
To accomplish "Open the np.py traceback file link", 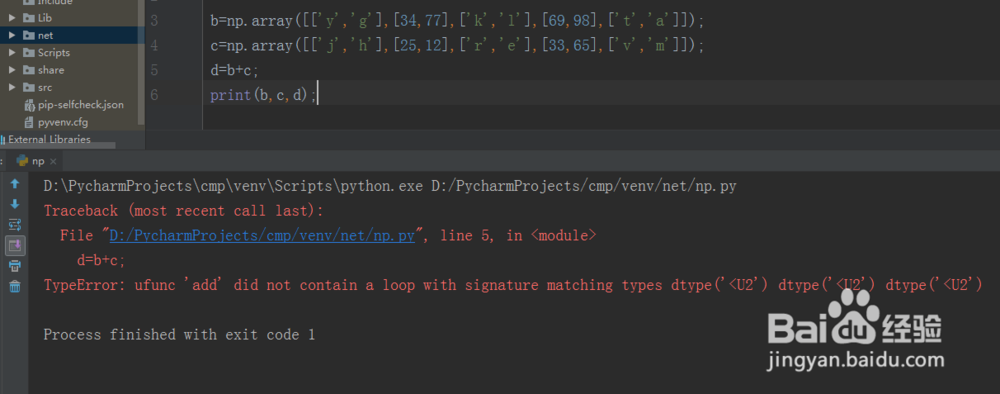I will pos(262,235).
